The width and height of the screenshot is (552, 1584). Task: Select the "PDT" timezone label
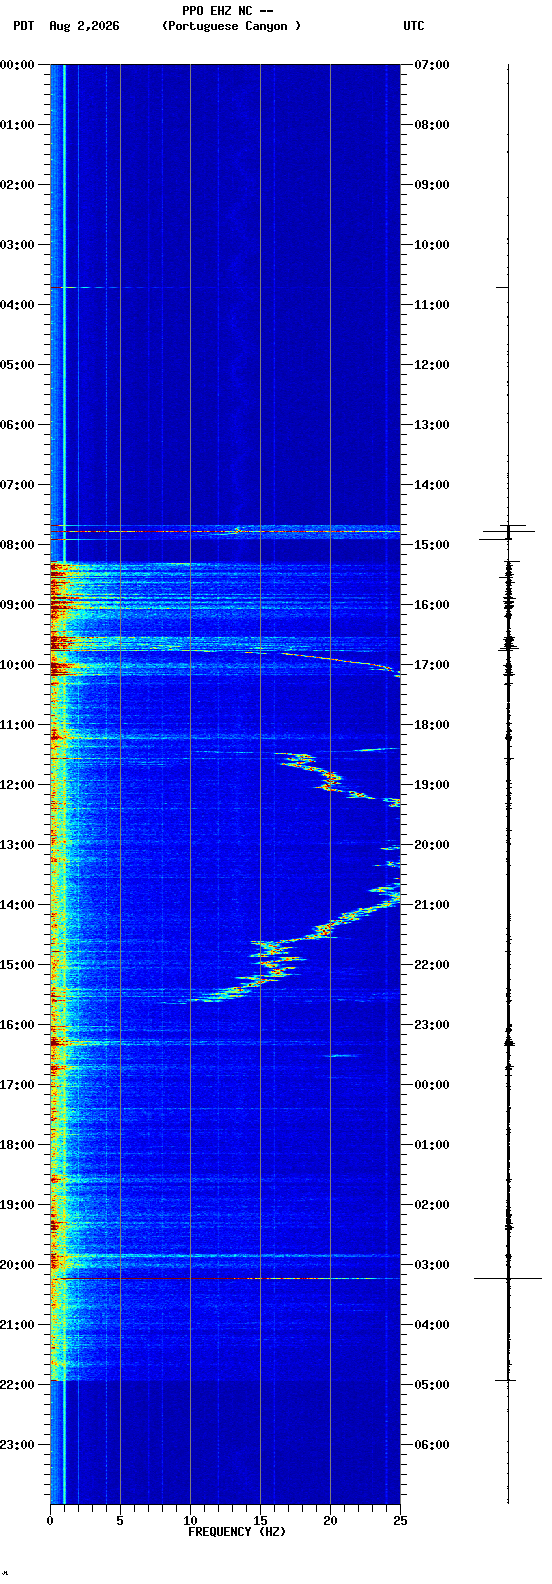pyautogui.click(x=23, y=26)
